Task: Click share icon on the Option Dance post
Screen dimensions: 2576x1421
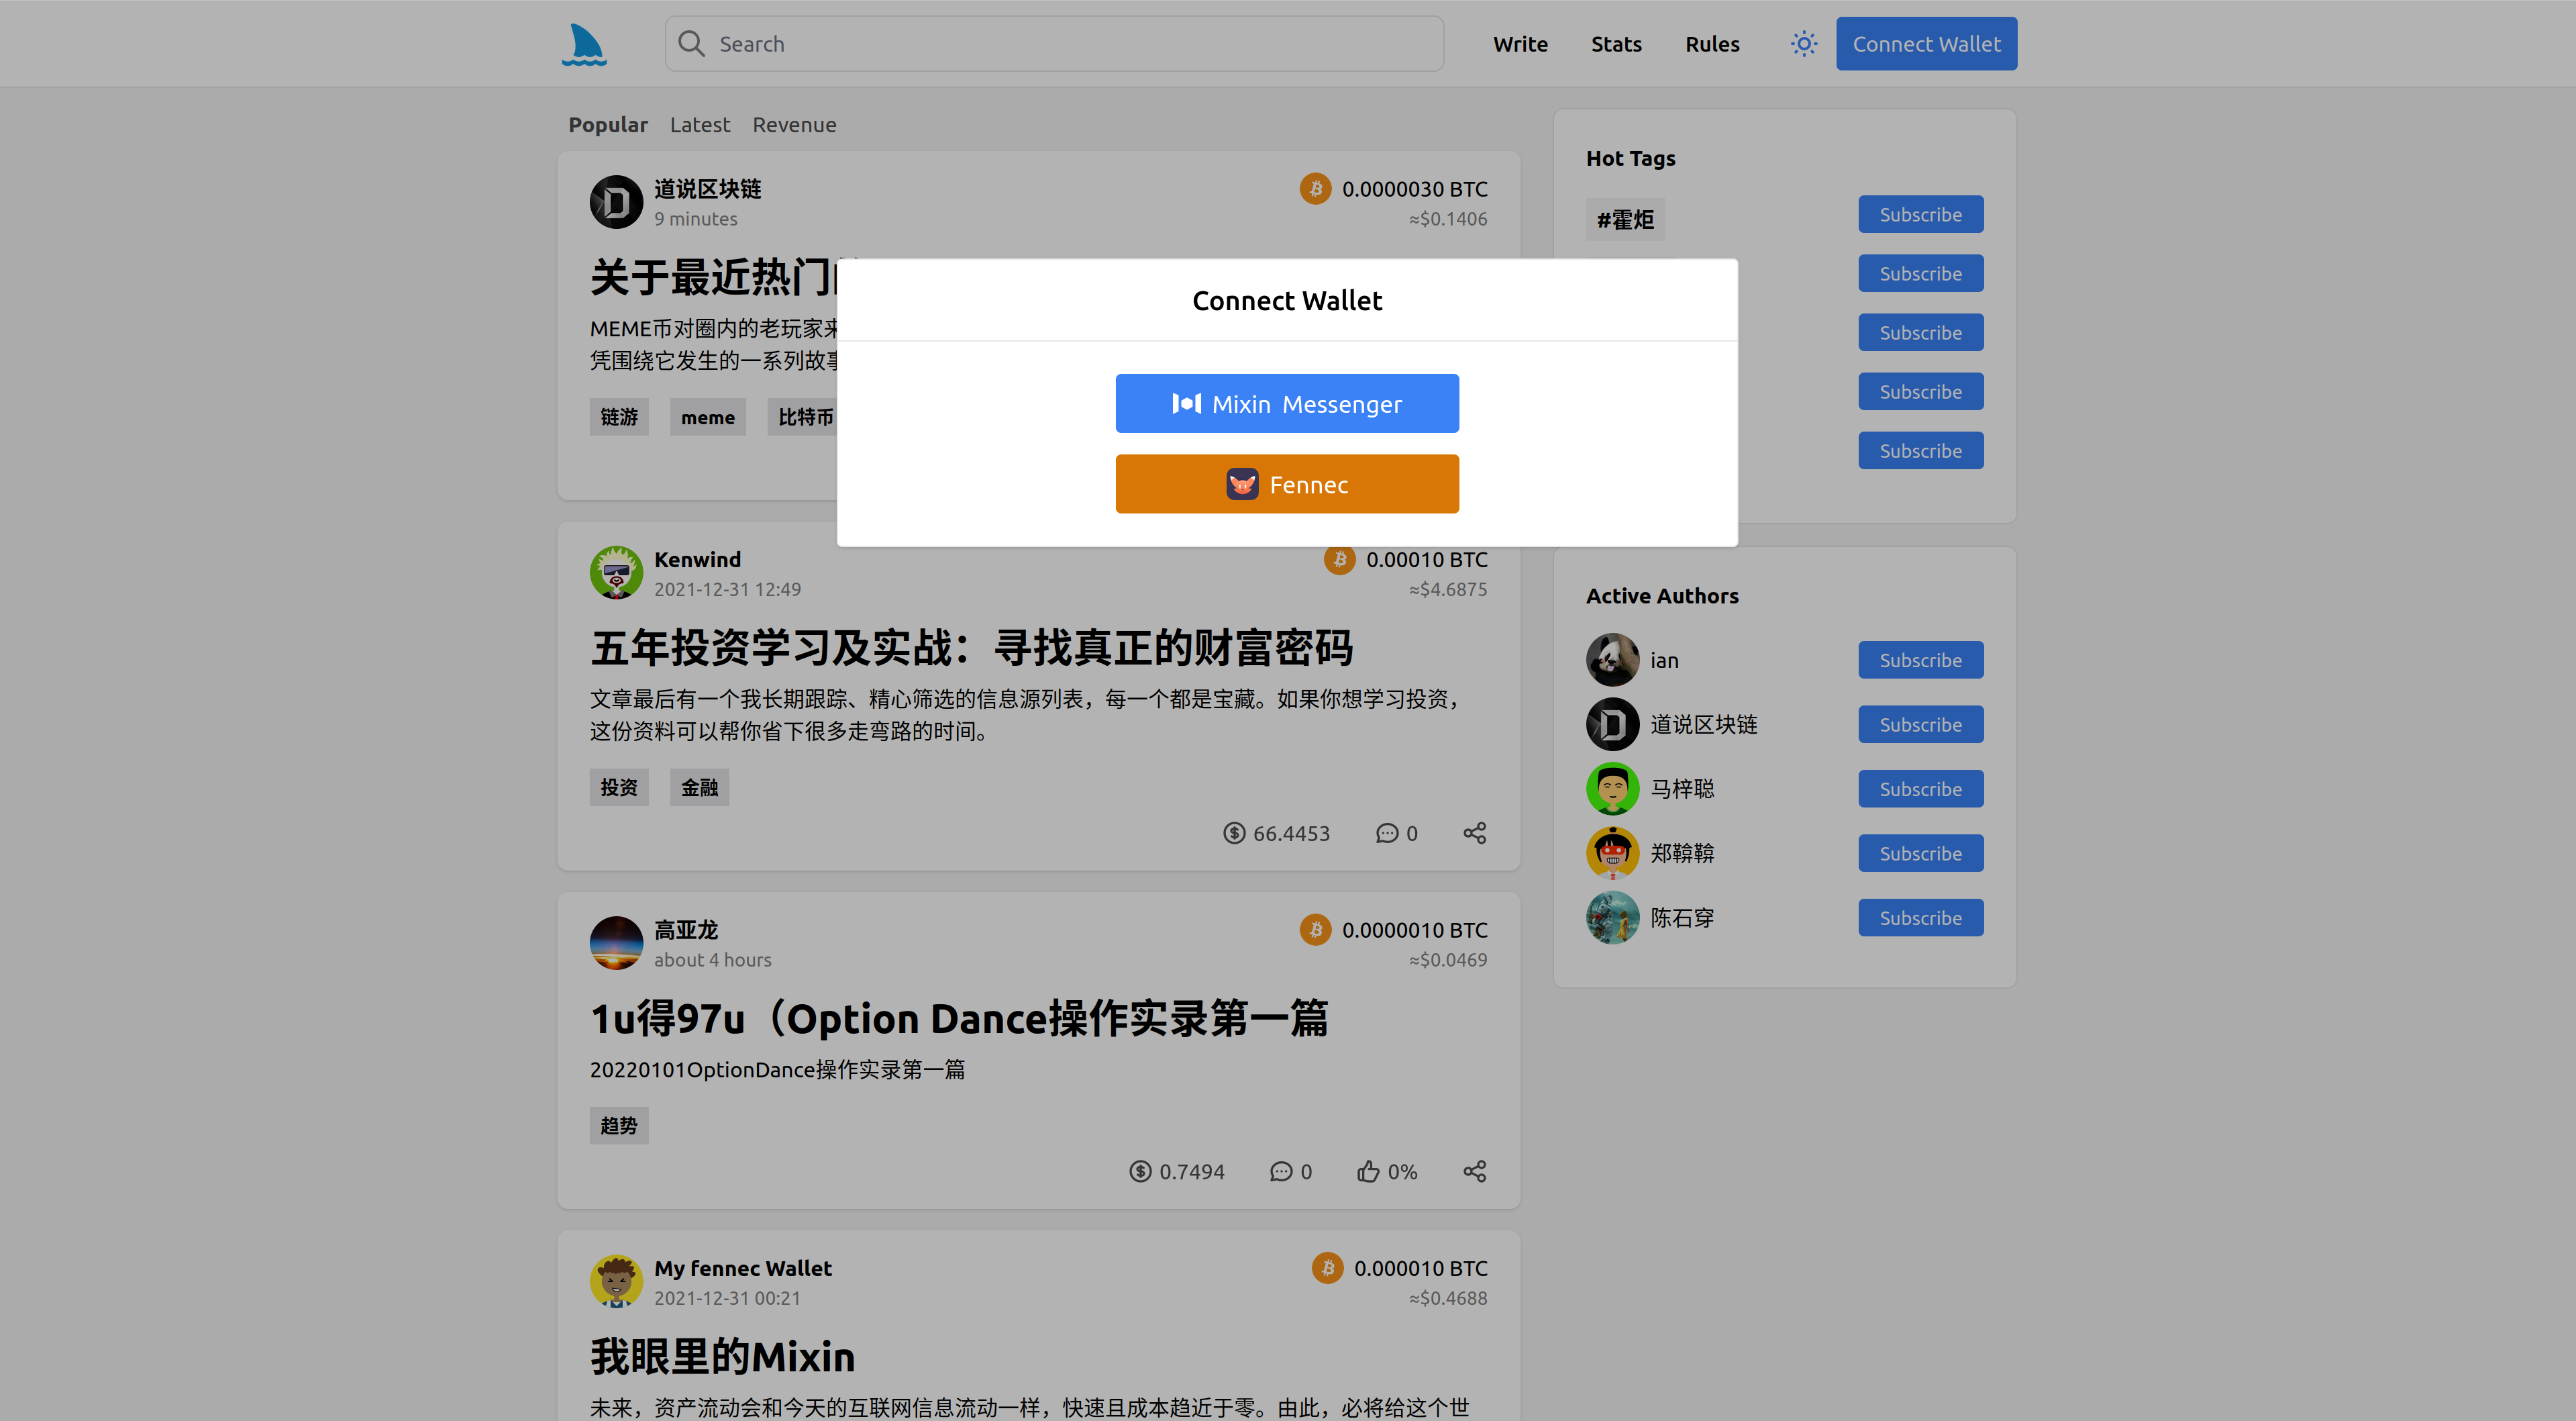Action: coord(1474,1171)
